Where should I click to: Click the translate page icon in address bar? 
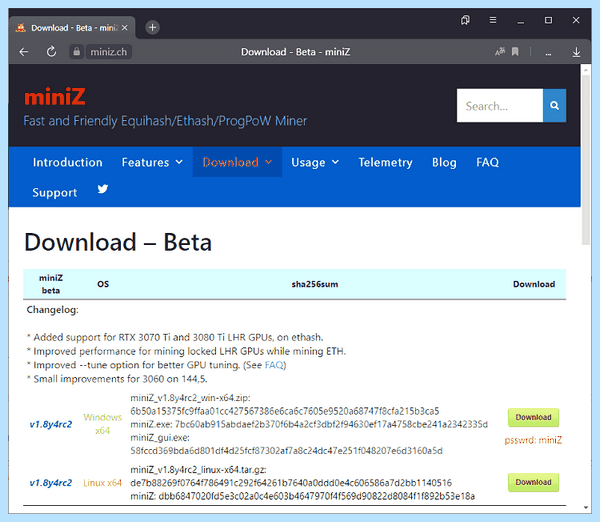[x=500, y=52]
